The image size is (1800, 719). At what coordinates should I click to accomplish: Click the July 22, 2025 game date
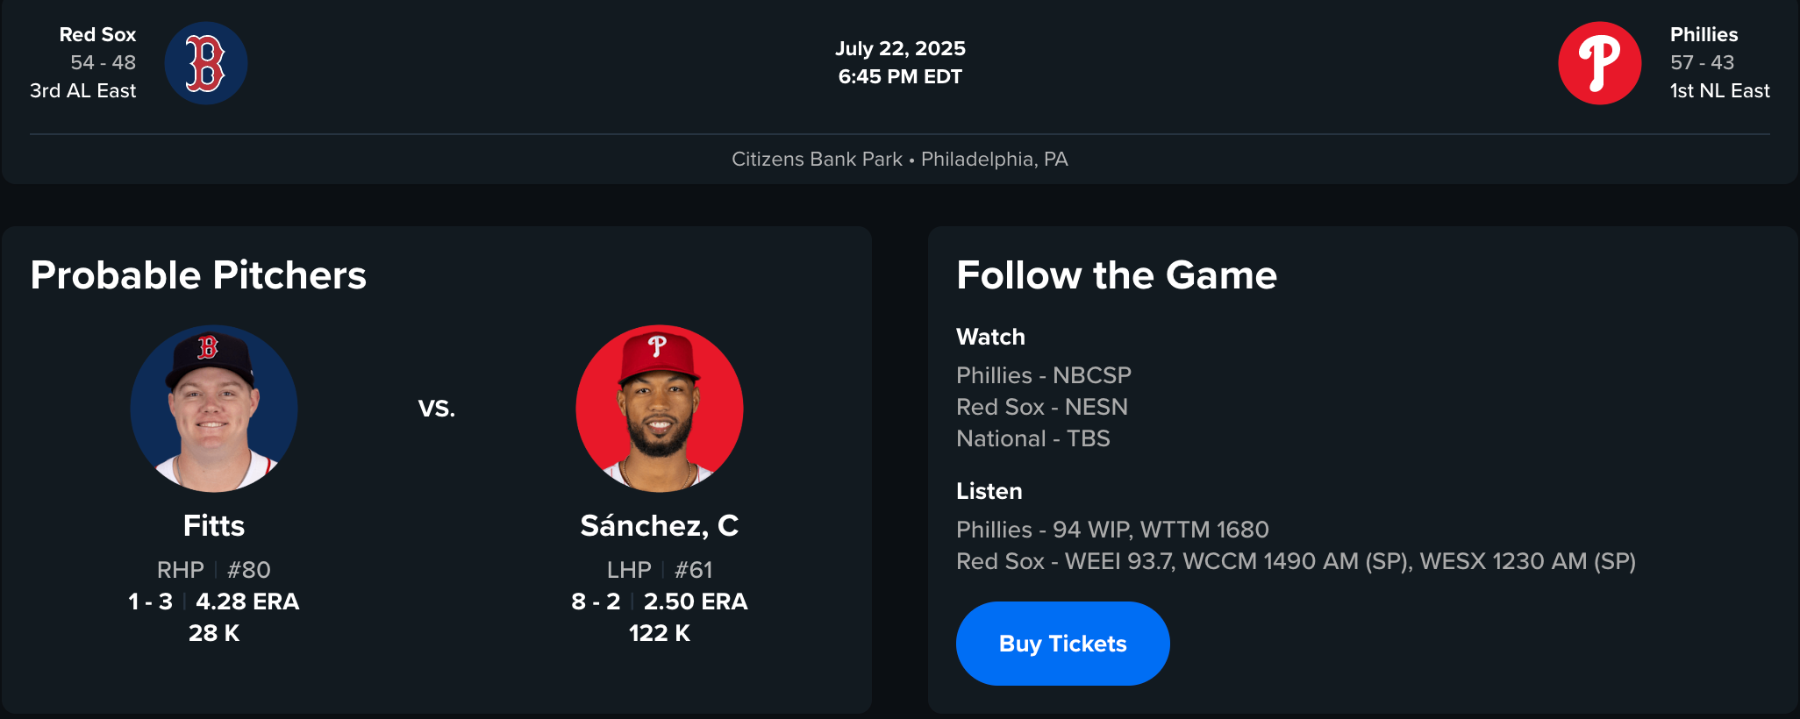point(900,48)
